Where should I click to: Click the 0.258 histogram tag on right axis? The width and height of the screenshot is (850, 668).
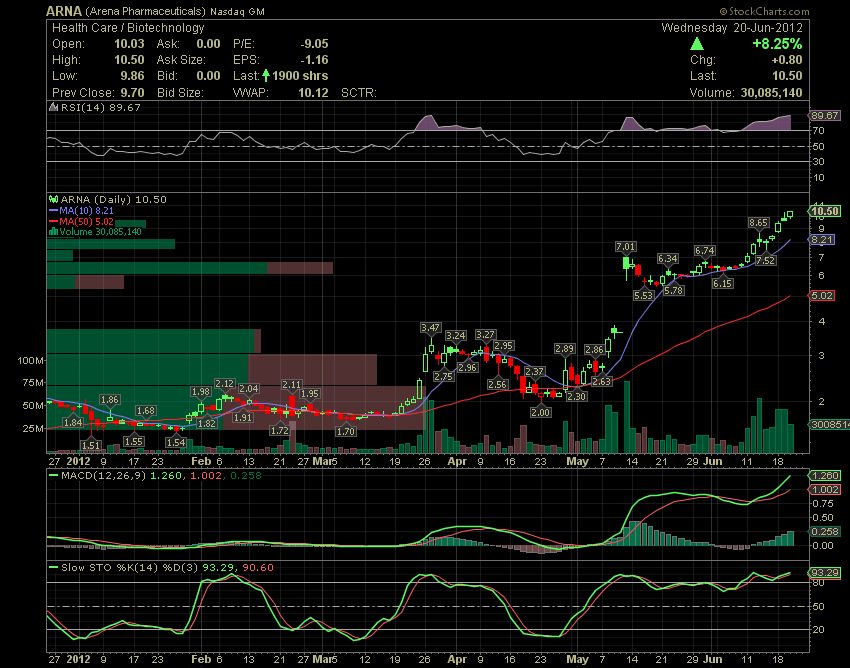[x=825, y=531]
